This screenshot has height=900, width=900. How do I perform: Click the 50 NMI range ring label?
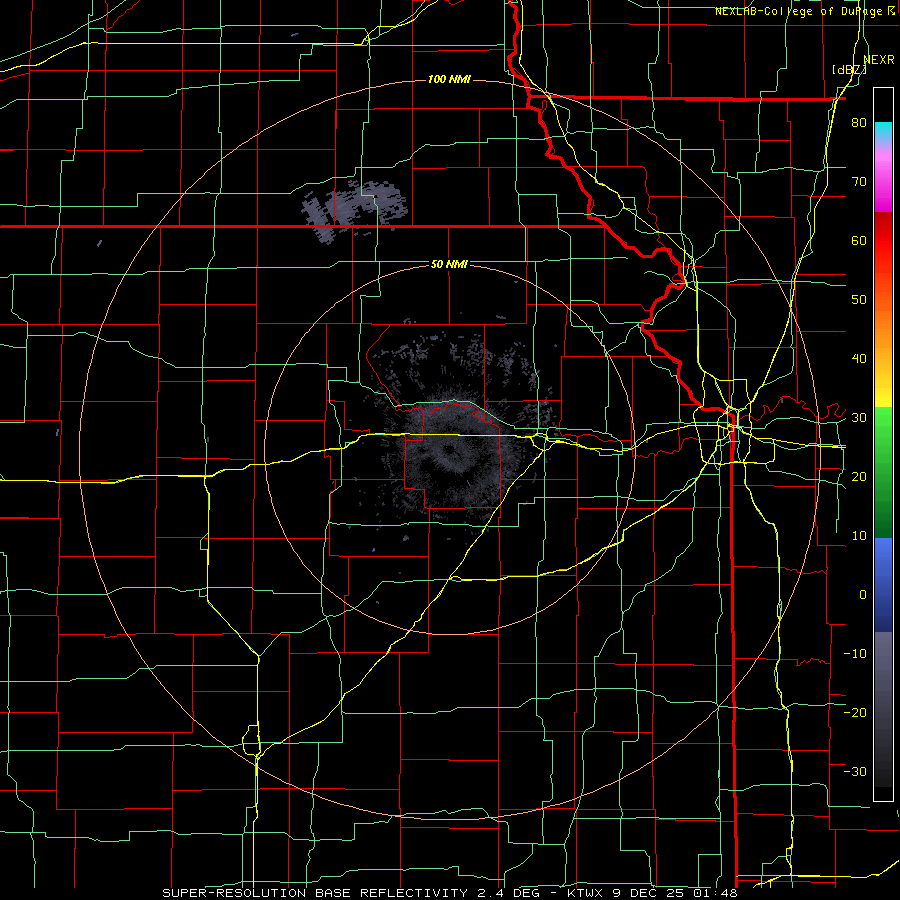click(x=449, y=265)
